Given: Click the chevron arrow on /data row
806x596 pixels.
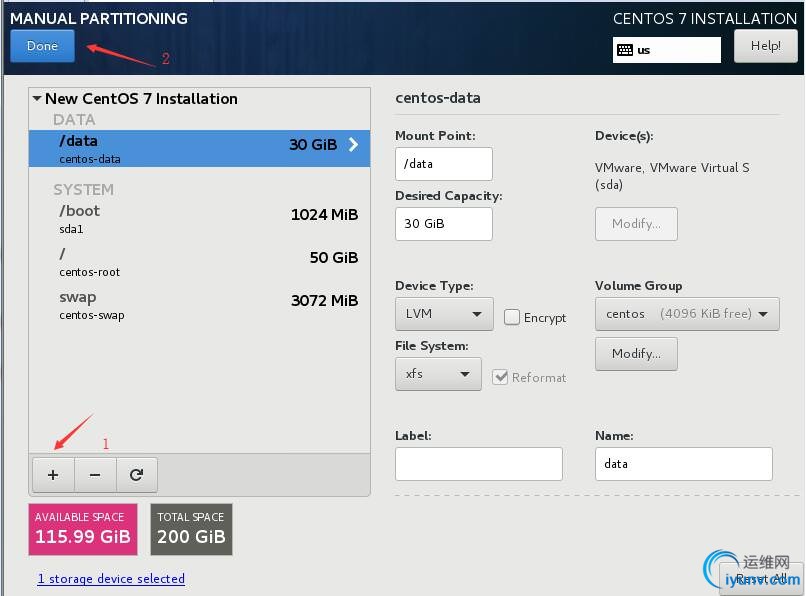Looking at the screenshot, I should click(353, 145).
